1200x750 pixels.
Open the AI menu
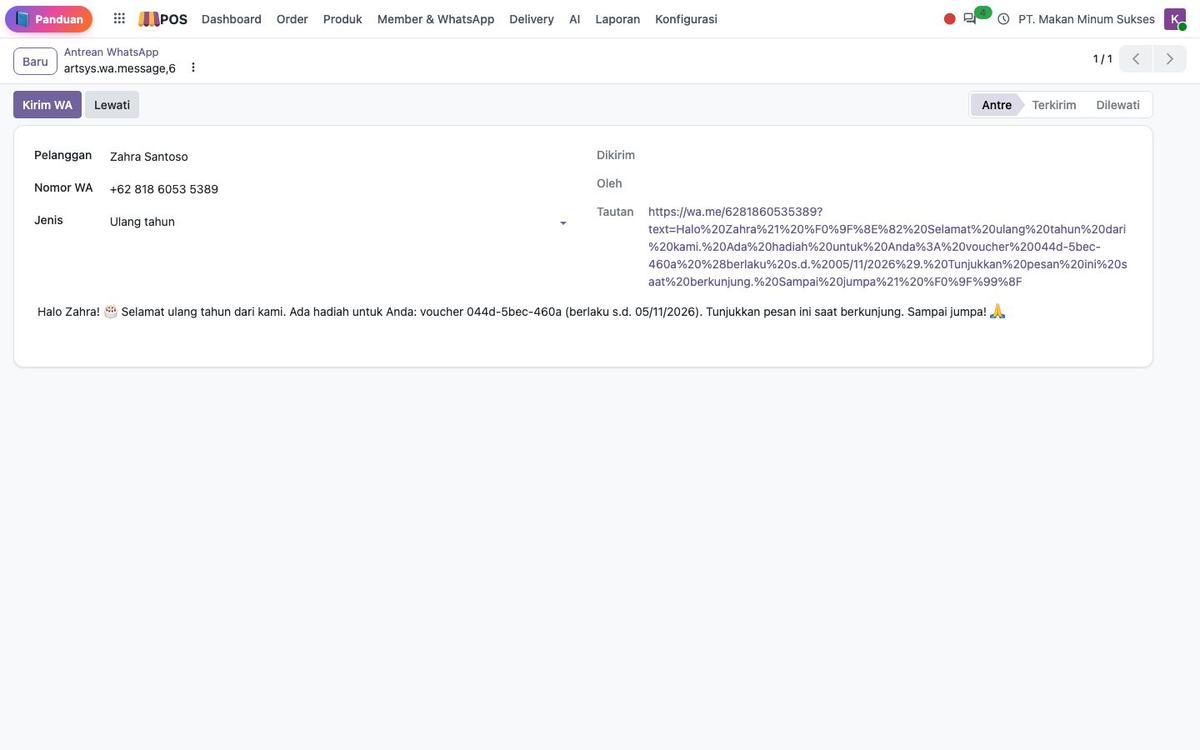click(x=575, y=19)
